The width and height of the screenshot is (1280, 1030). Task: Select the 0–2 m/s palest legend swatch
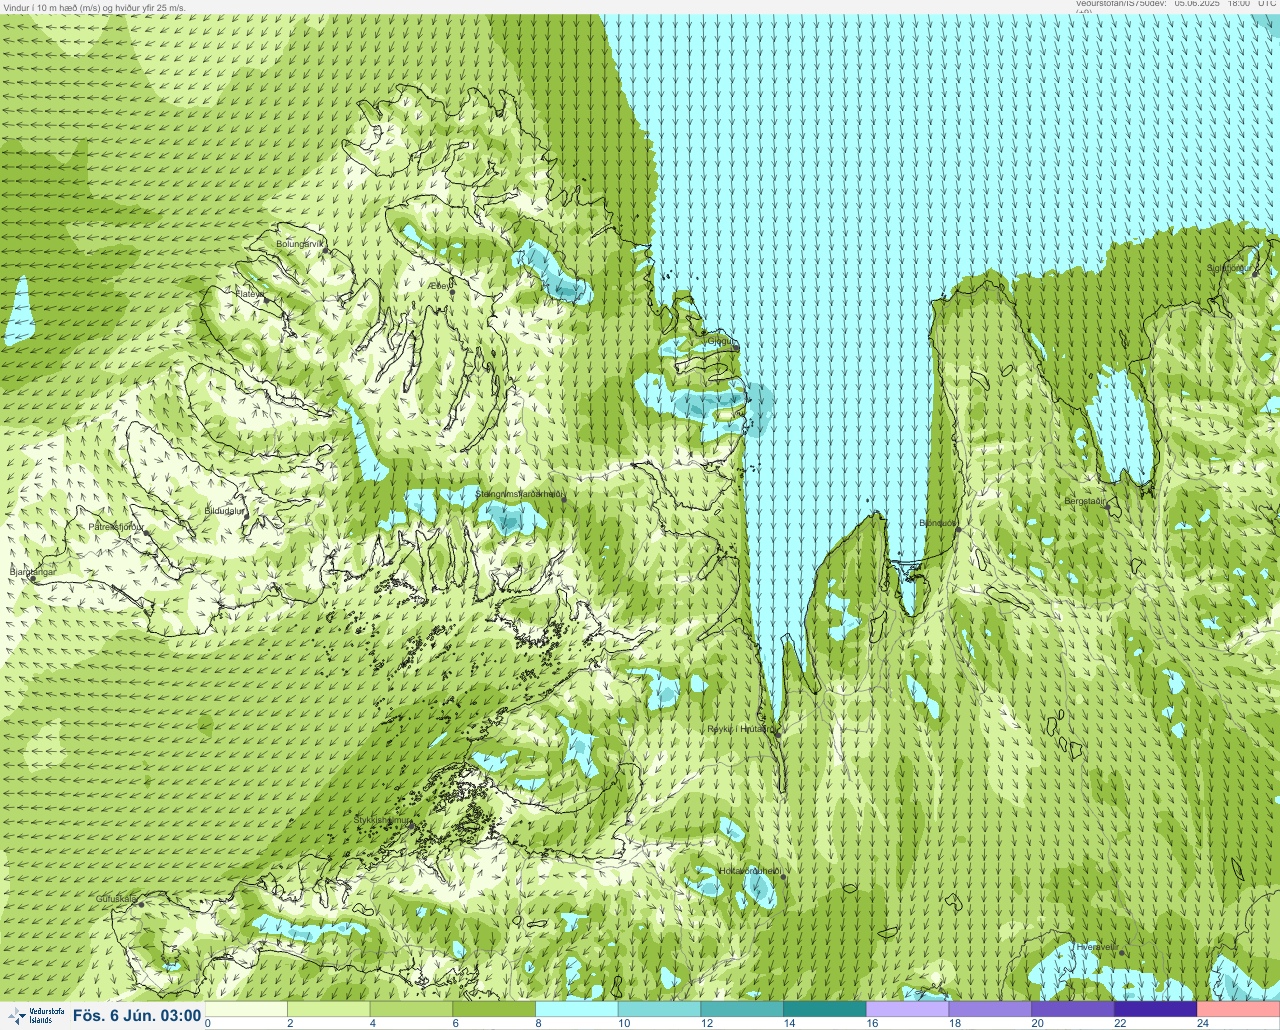coord(246,1009)
